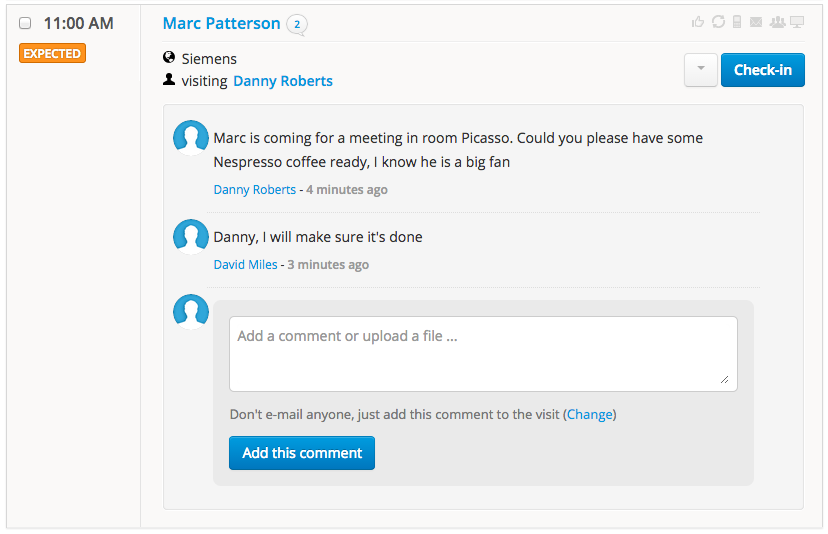Click the orange EXPECTED status badge

tap(52, 53)
